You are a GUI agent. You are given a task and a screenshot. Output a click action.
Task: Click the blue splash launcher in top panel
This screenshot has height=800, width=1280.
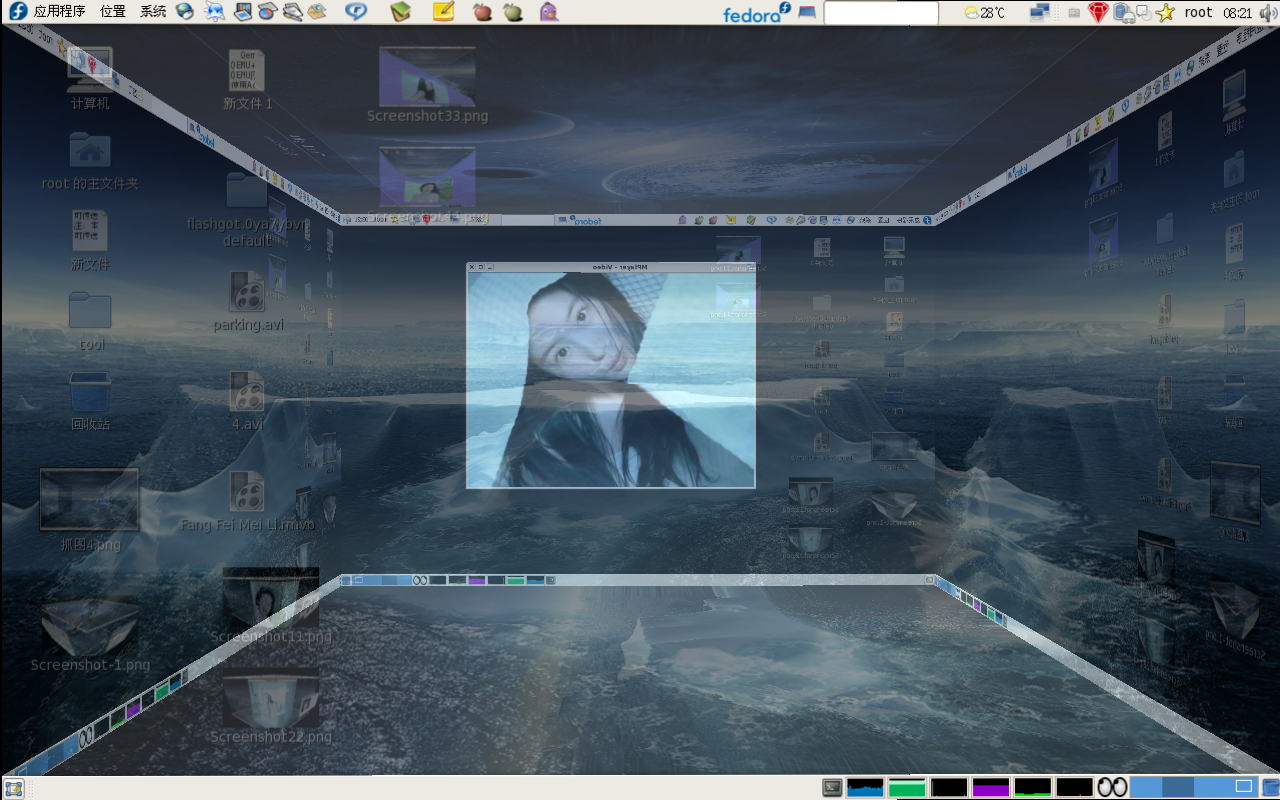(214, 12)
